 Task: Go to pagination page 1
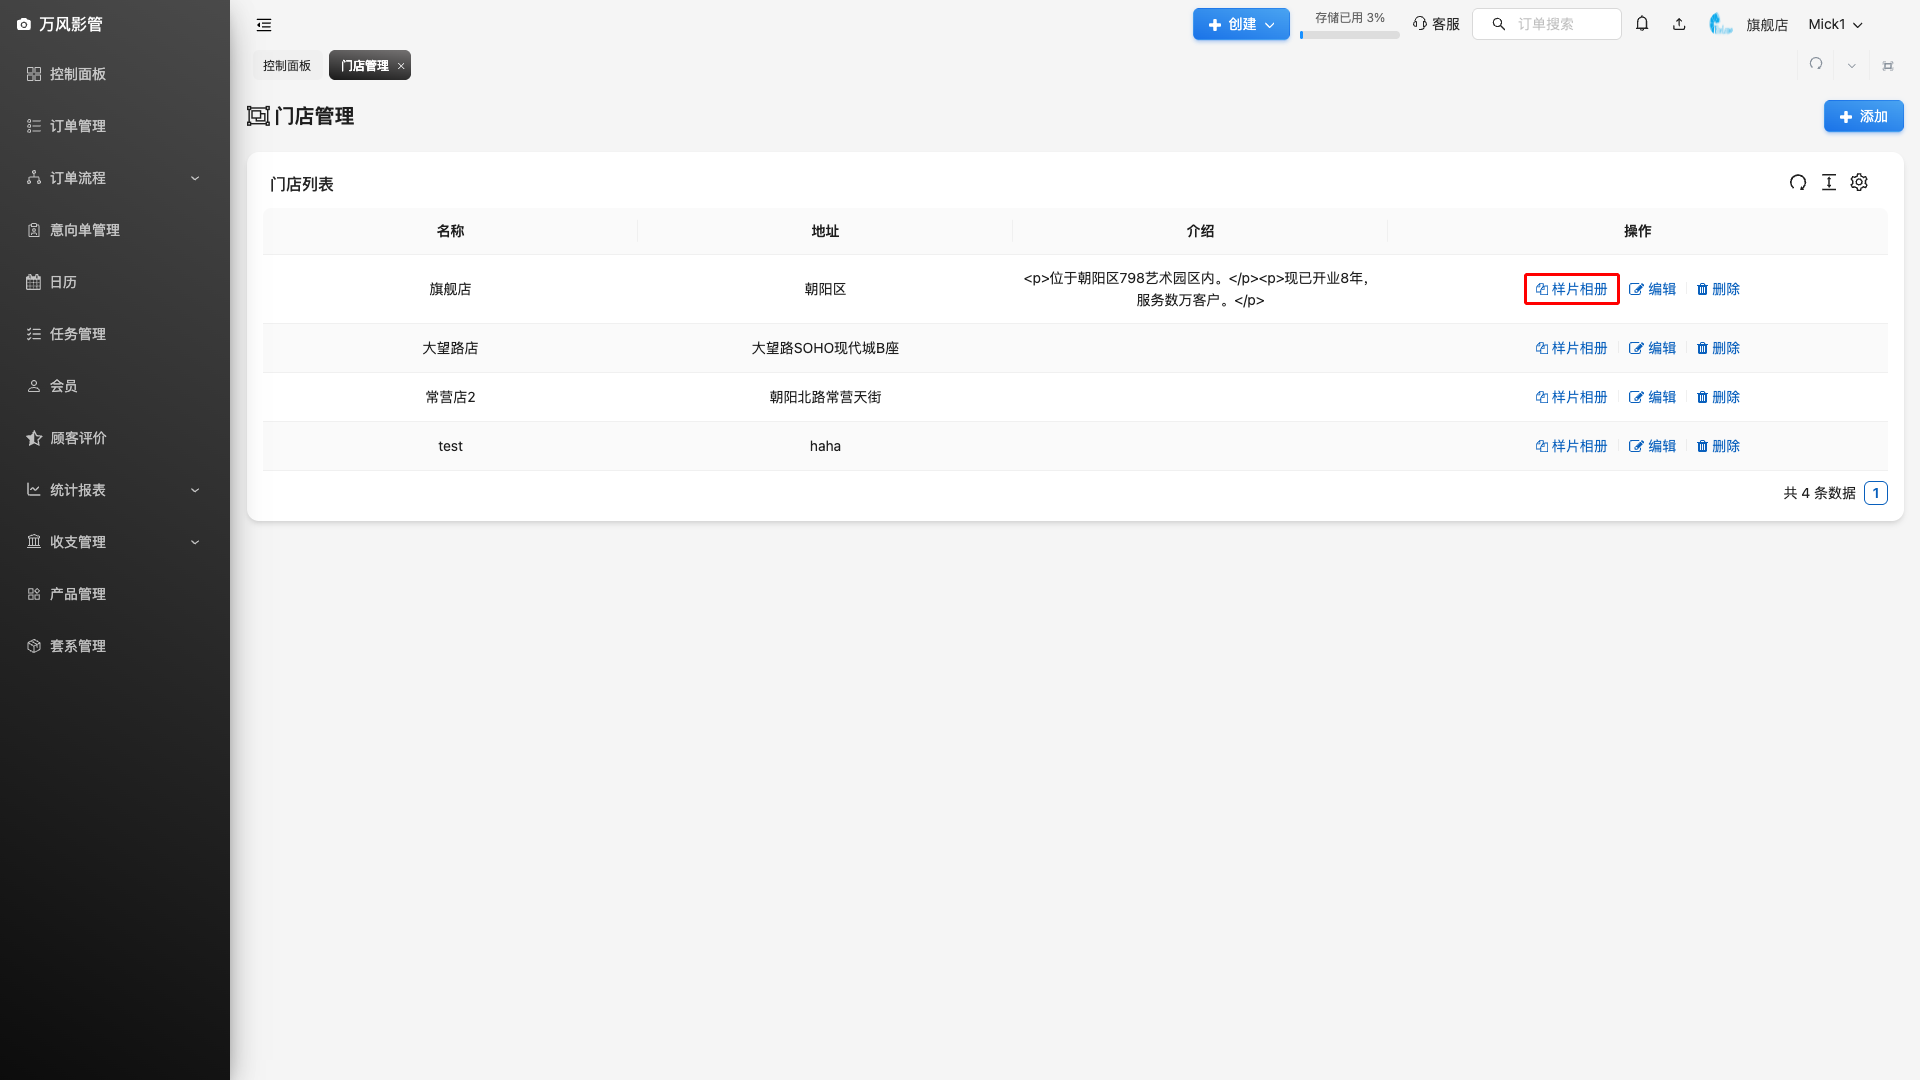pyautogui.click(x=1876, y=493)
